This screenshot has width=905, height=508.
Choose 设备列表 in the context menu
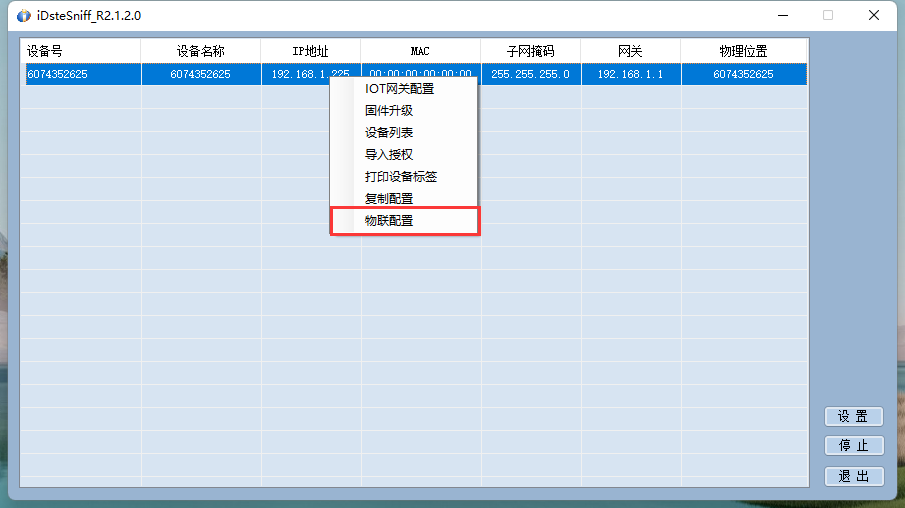pos(389,133)
